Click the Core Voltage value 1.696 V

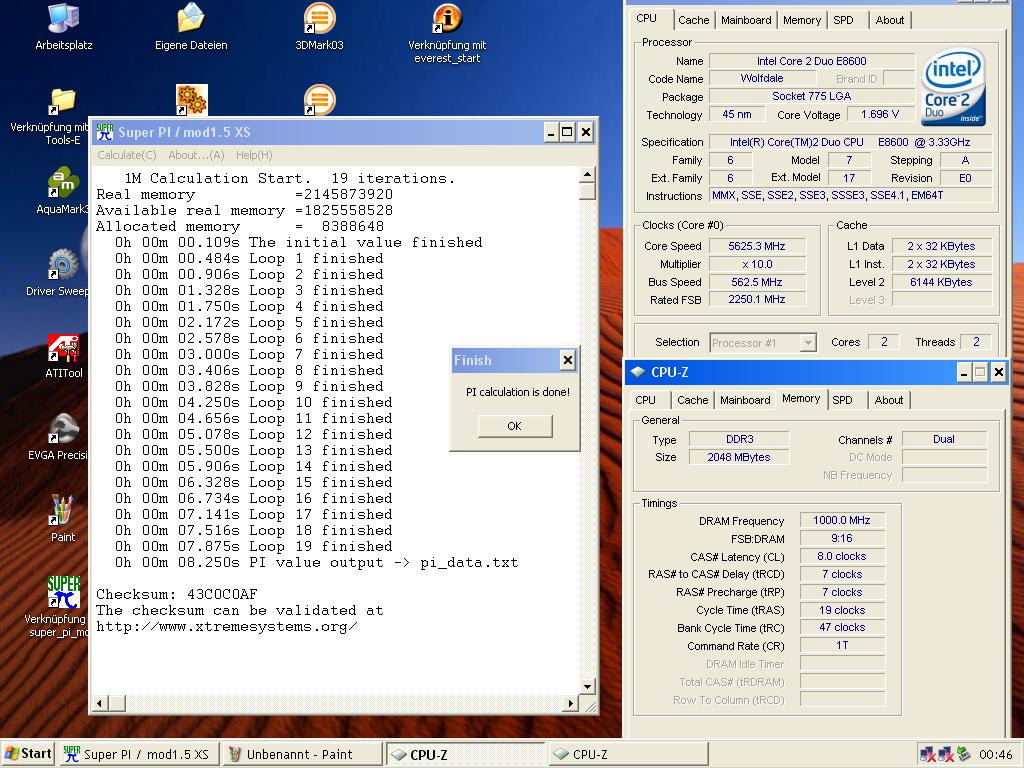click(x=880, y=114)
